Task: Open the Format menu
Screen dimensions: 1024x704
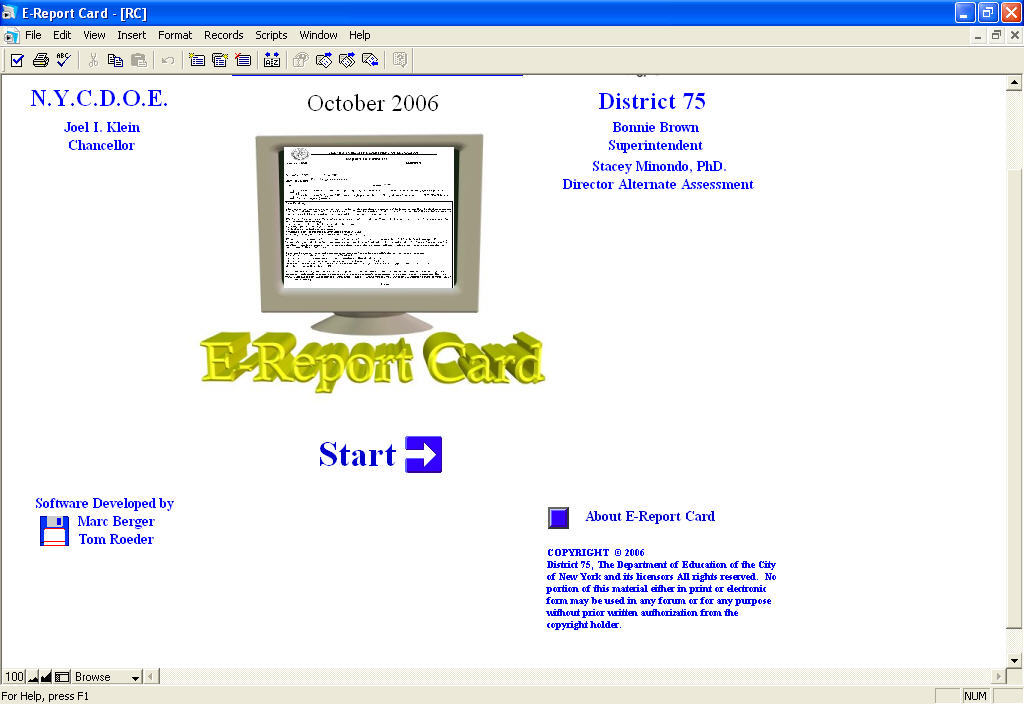Action: [x=175, y=35]
